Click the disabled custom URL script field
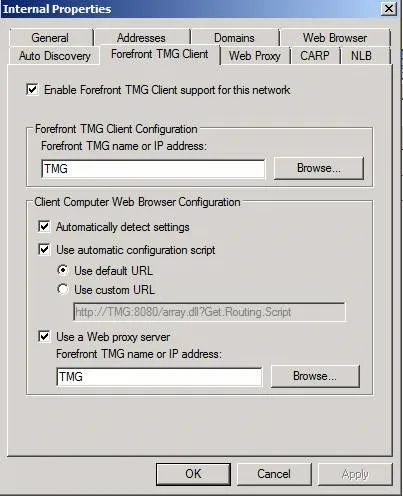This screenshot has width=403, height=496. [x=209, y=312]
